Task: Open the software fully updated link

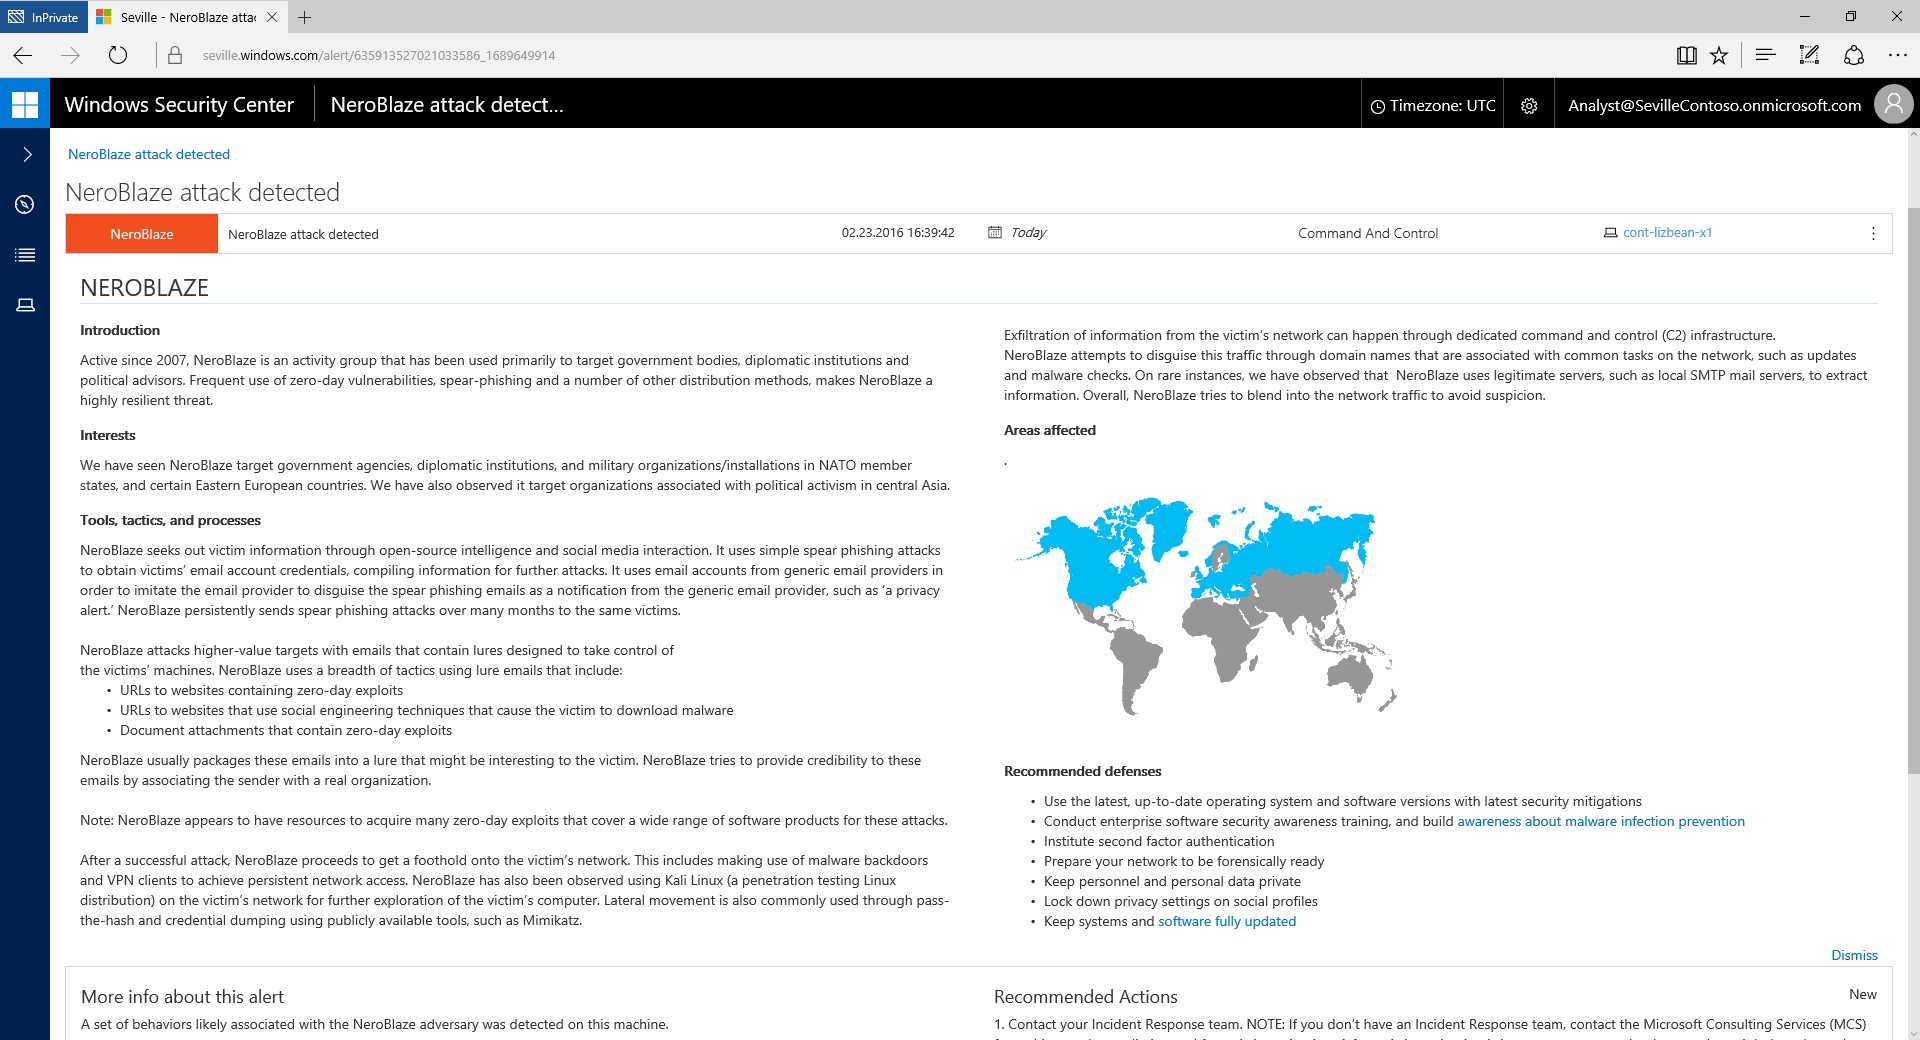Action: [1227, 921]
